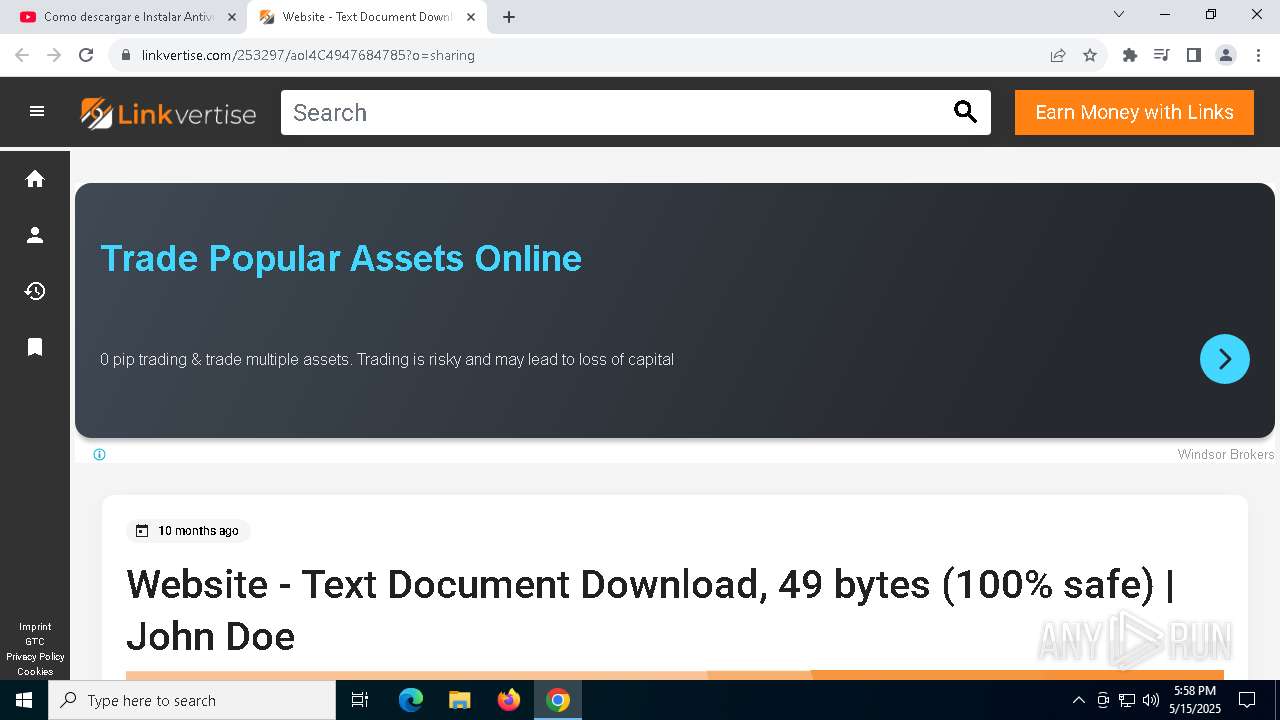Open the profile icon in sidebar
The height and width of the screenshot is (720, 1280).
point(35,235)
